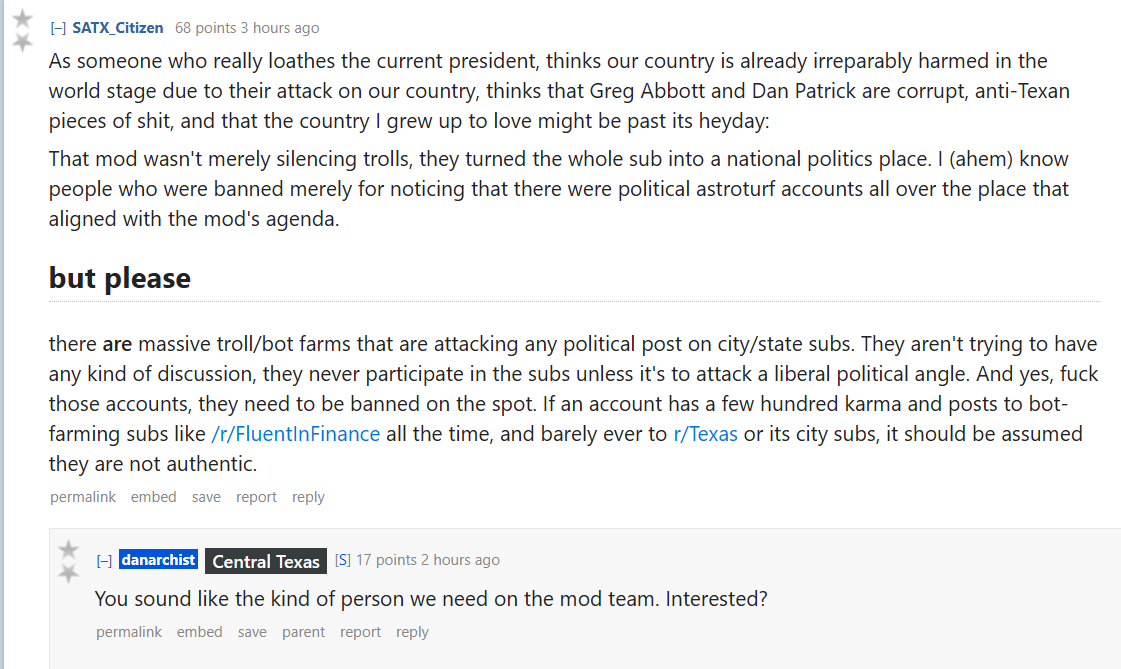Open danarchist's user profile

coord(158,560)
